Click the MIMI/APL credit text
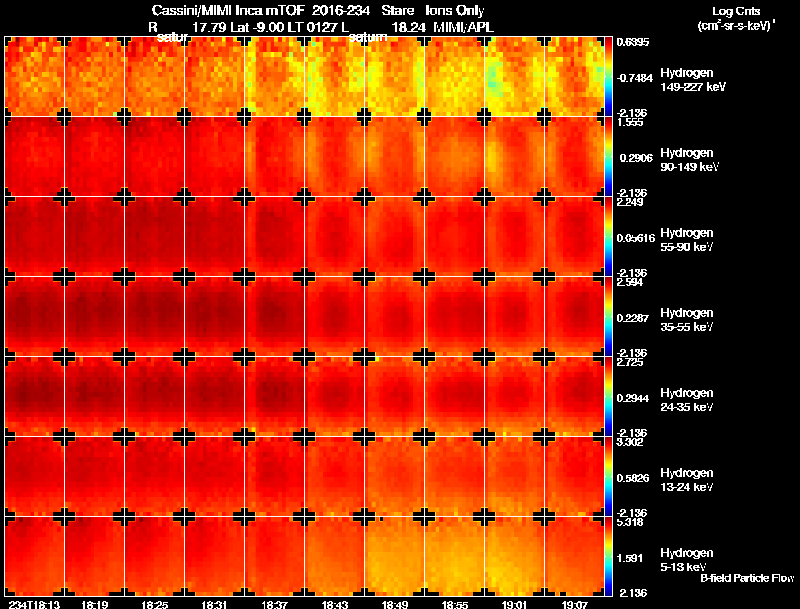Viewport: 800px width, 609px height. (463, 27)
